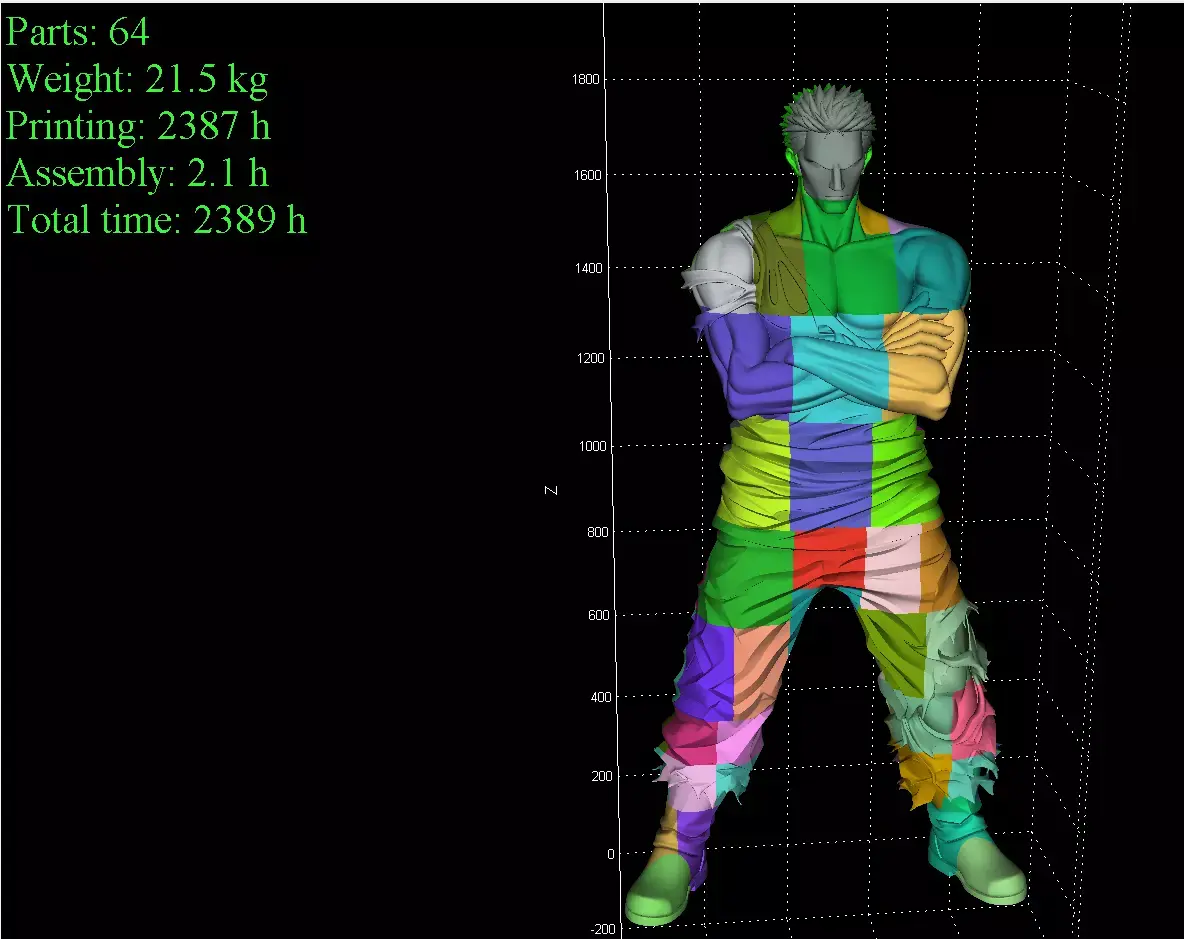Click the 1000 Z-axis tick label
This screenshot has width=1184, height=939.
tap(593, 446)
